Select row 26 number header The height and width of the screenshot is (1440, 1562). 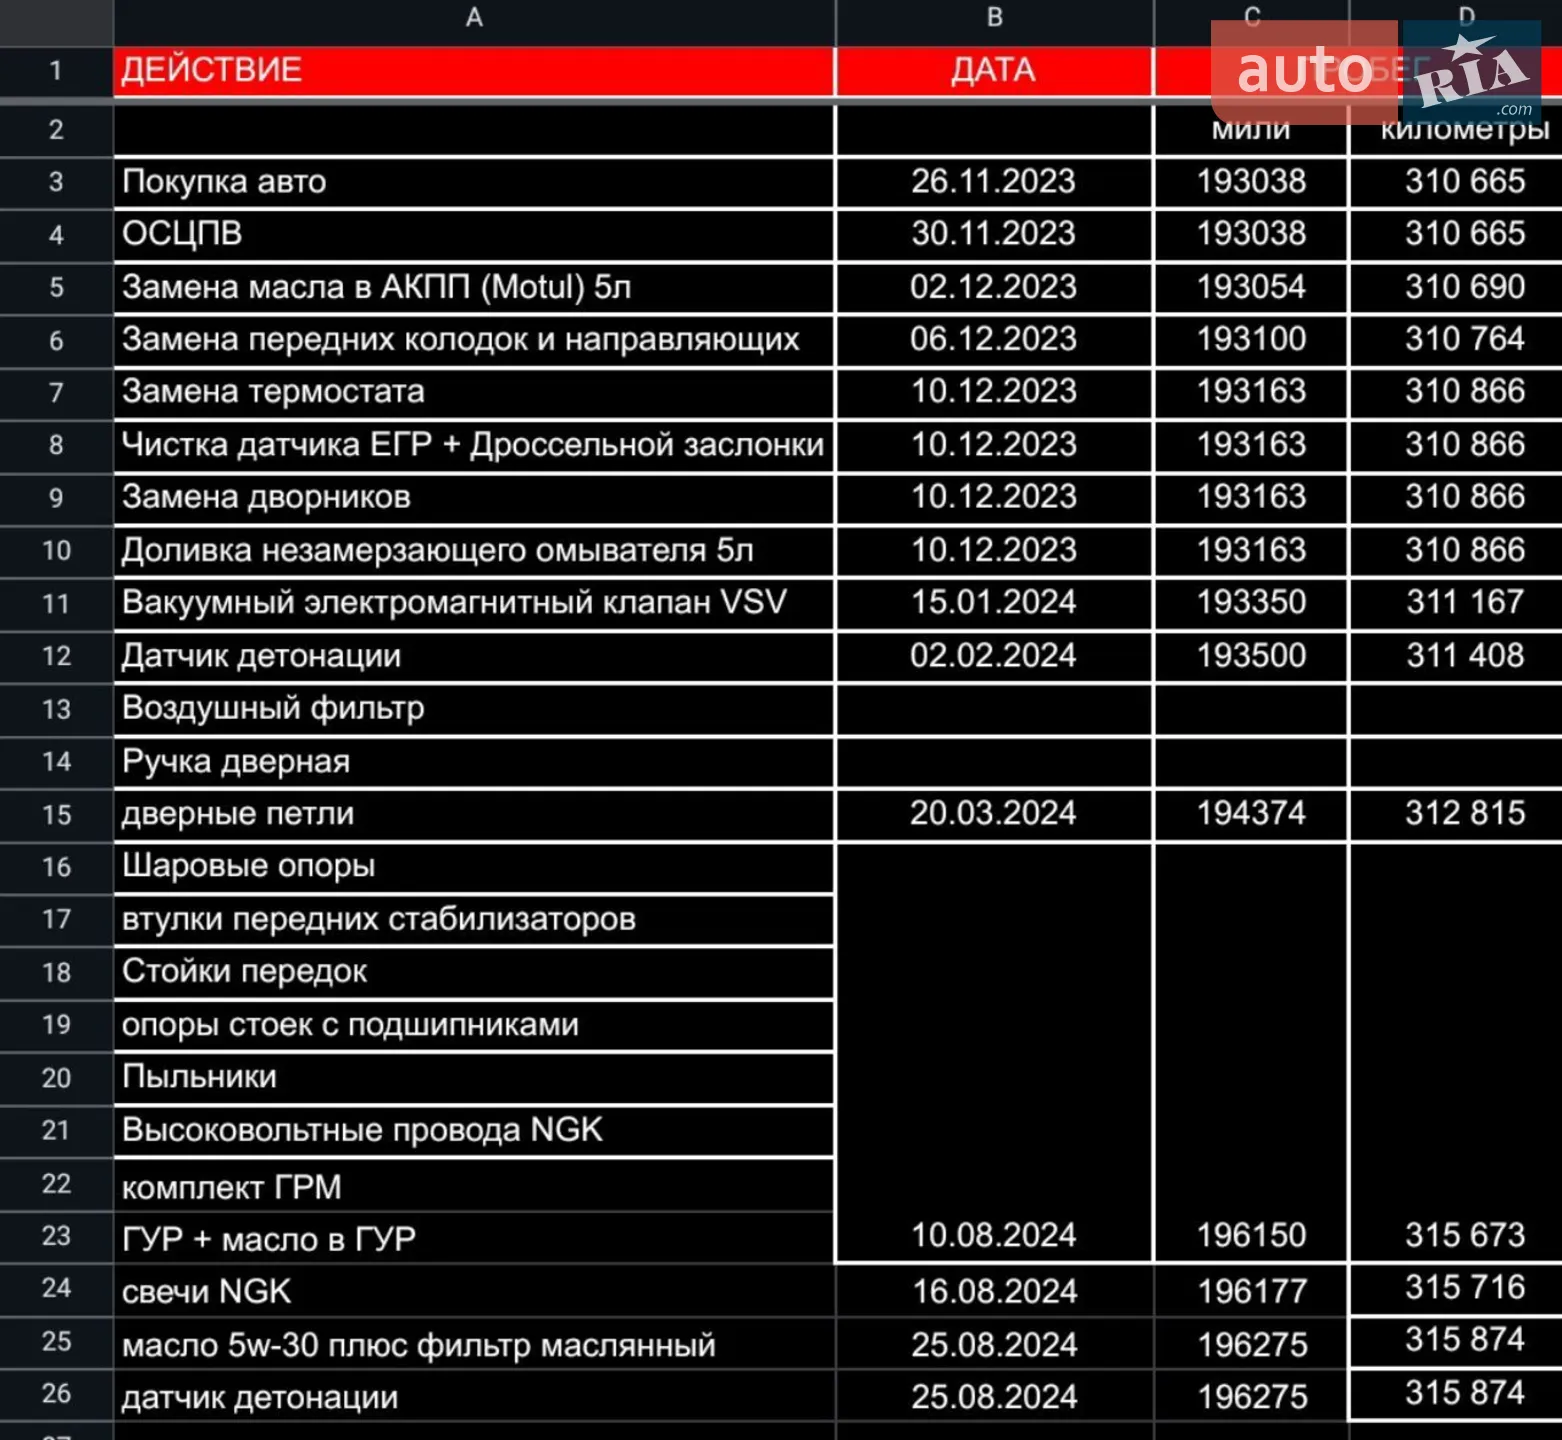56,1395
